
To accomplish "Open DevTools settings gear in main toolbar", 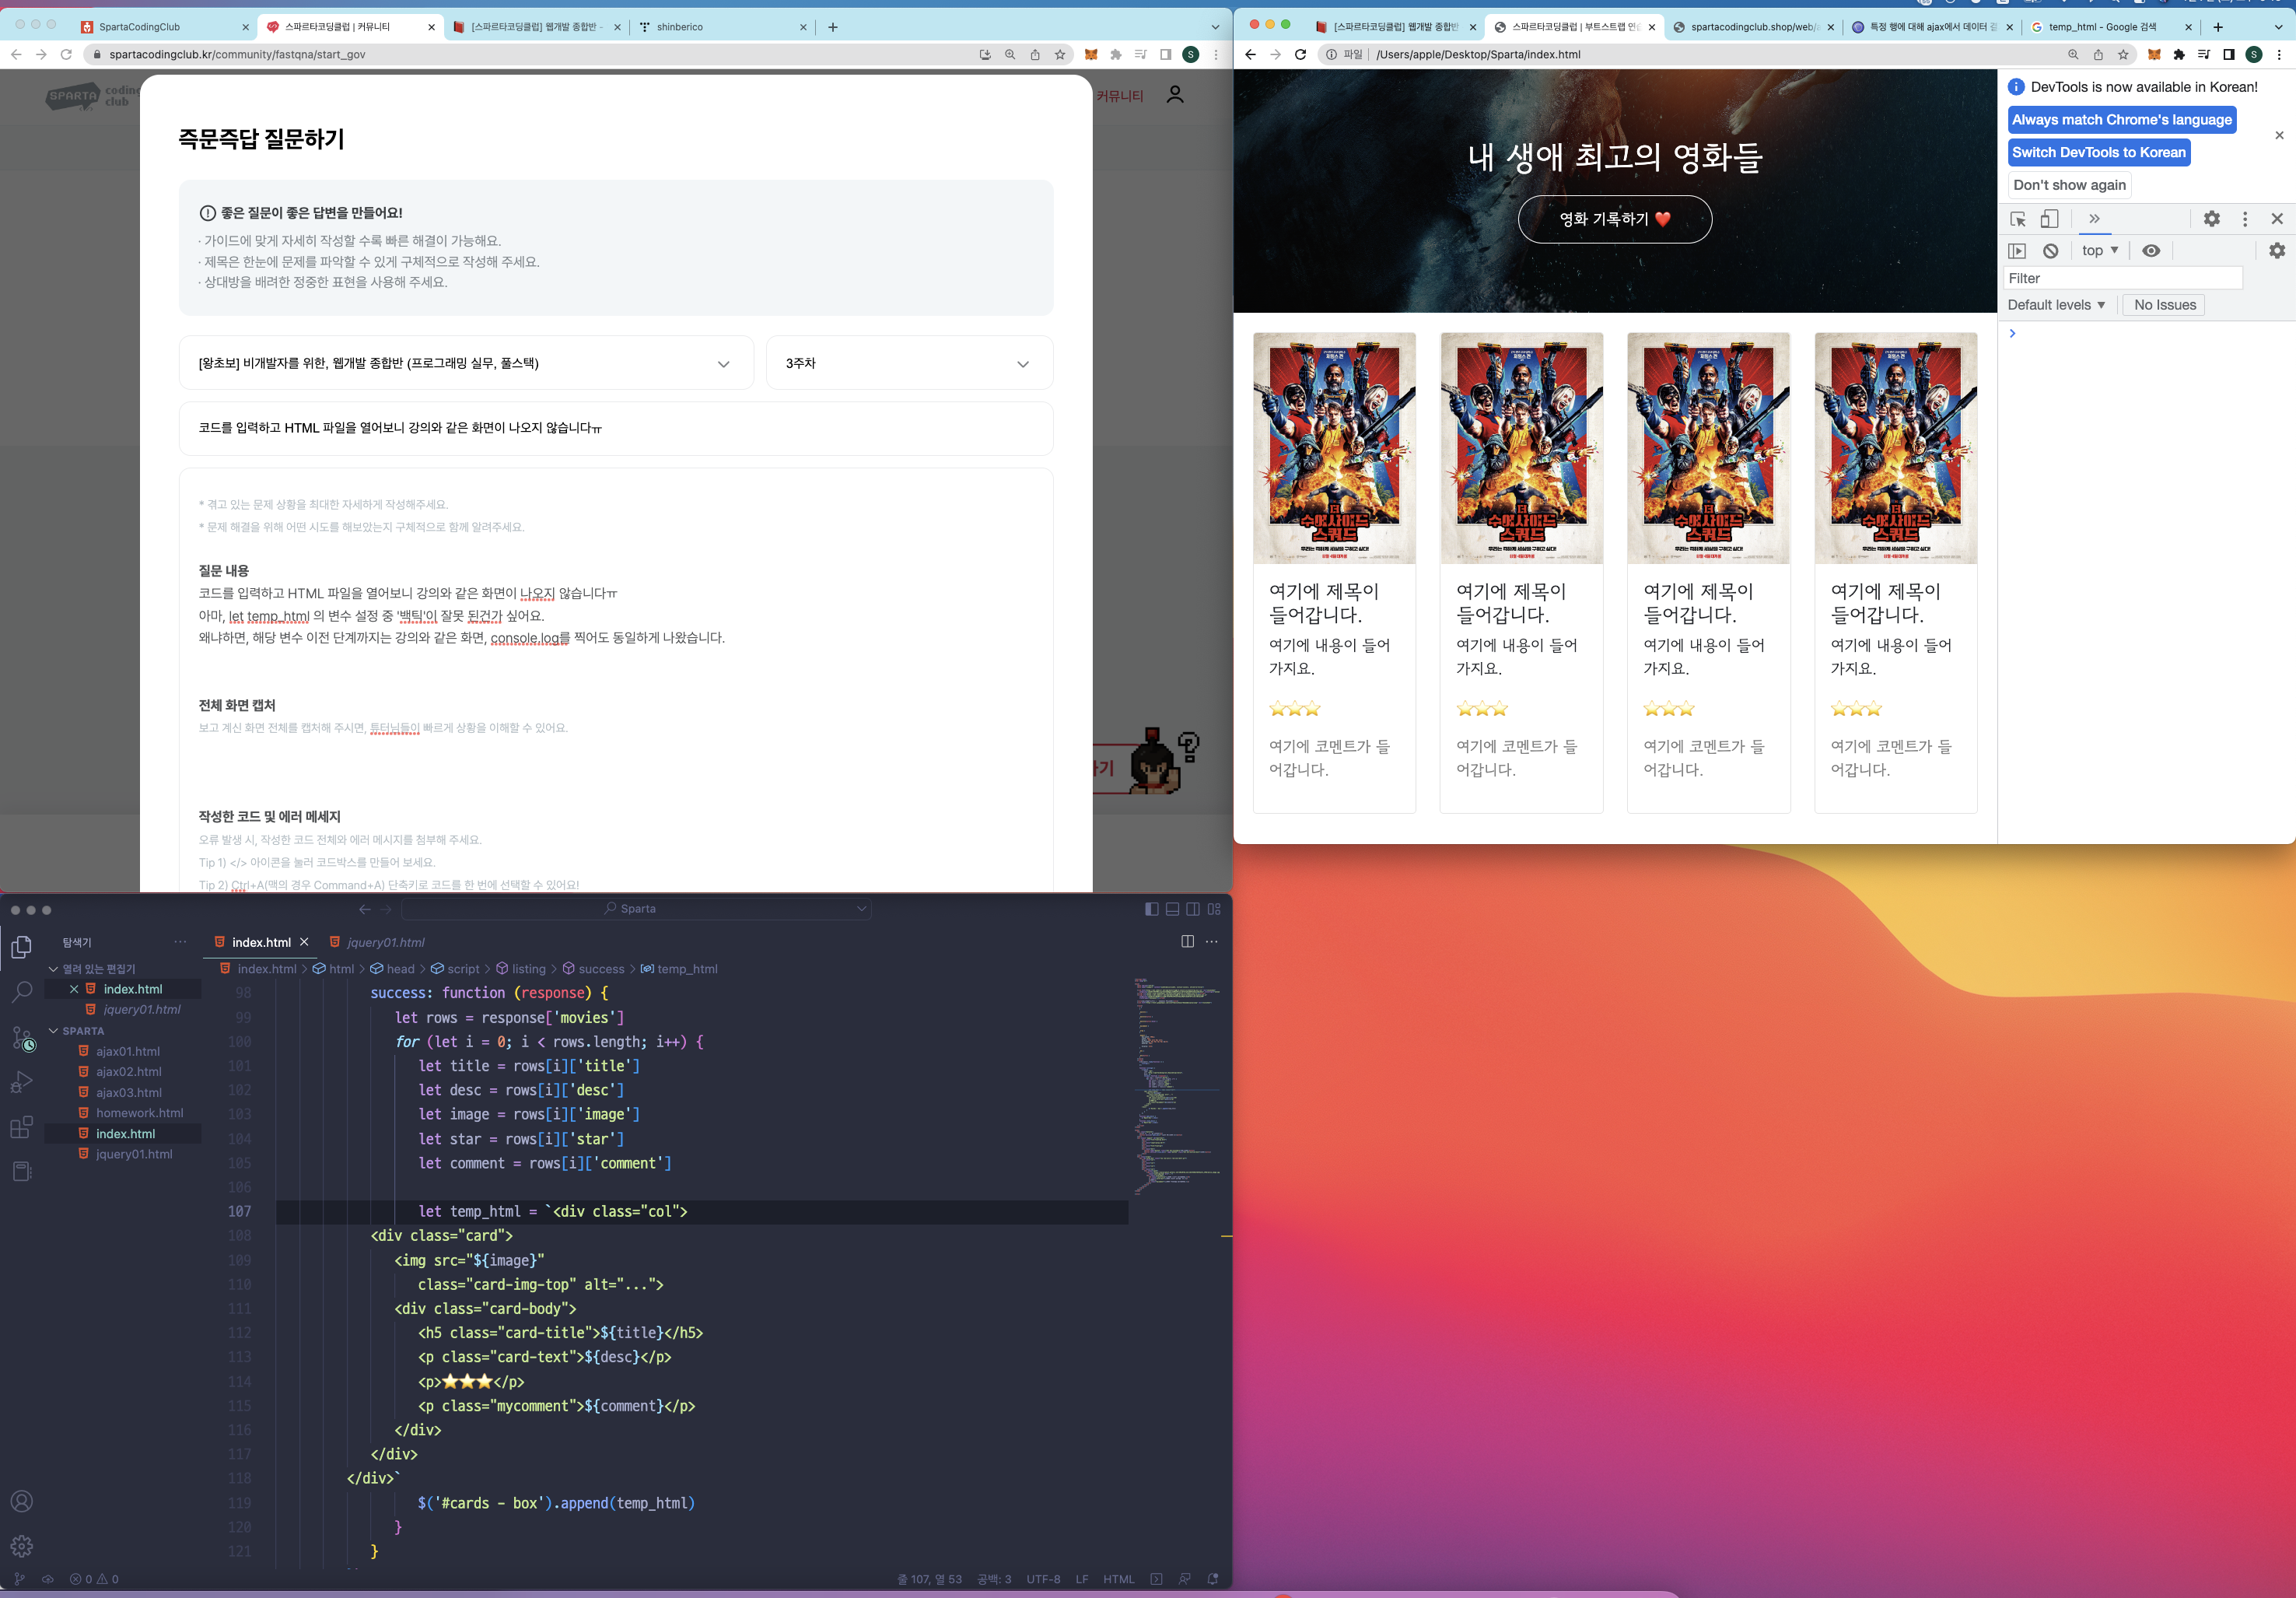I will [x=2212, y=219].
